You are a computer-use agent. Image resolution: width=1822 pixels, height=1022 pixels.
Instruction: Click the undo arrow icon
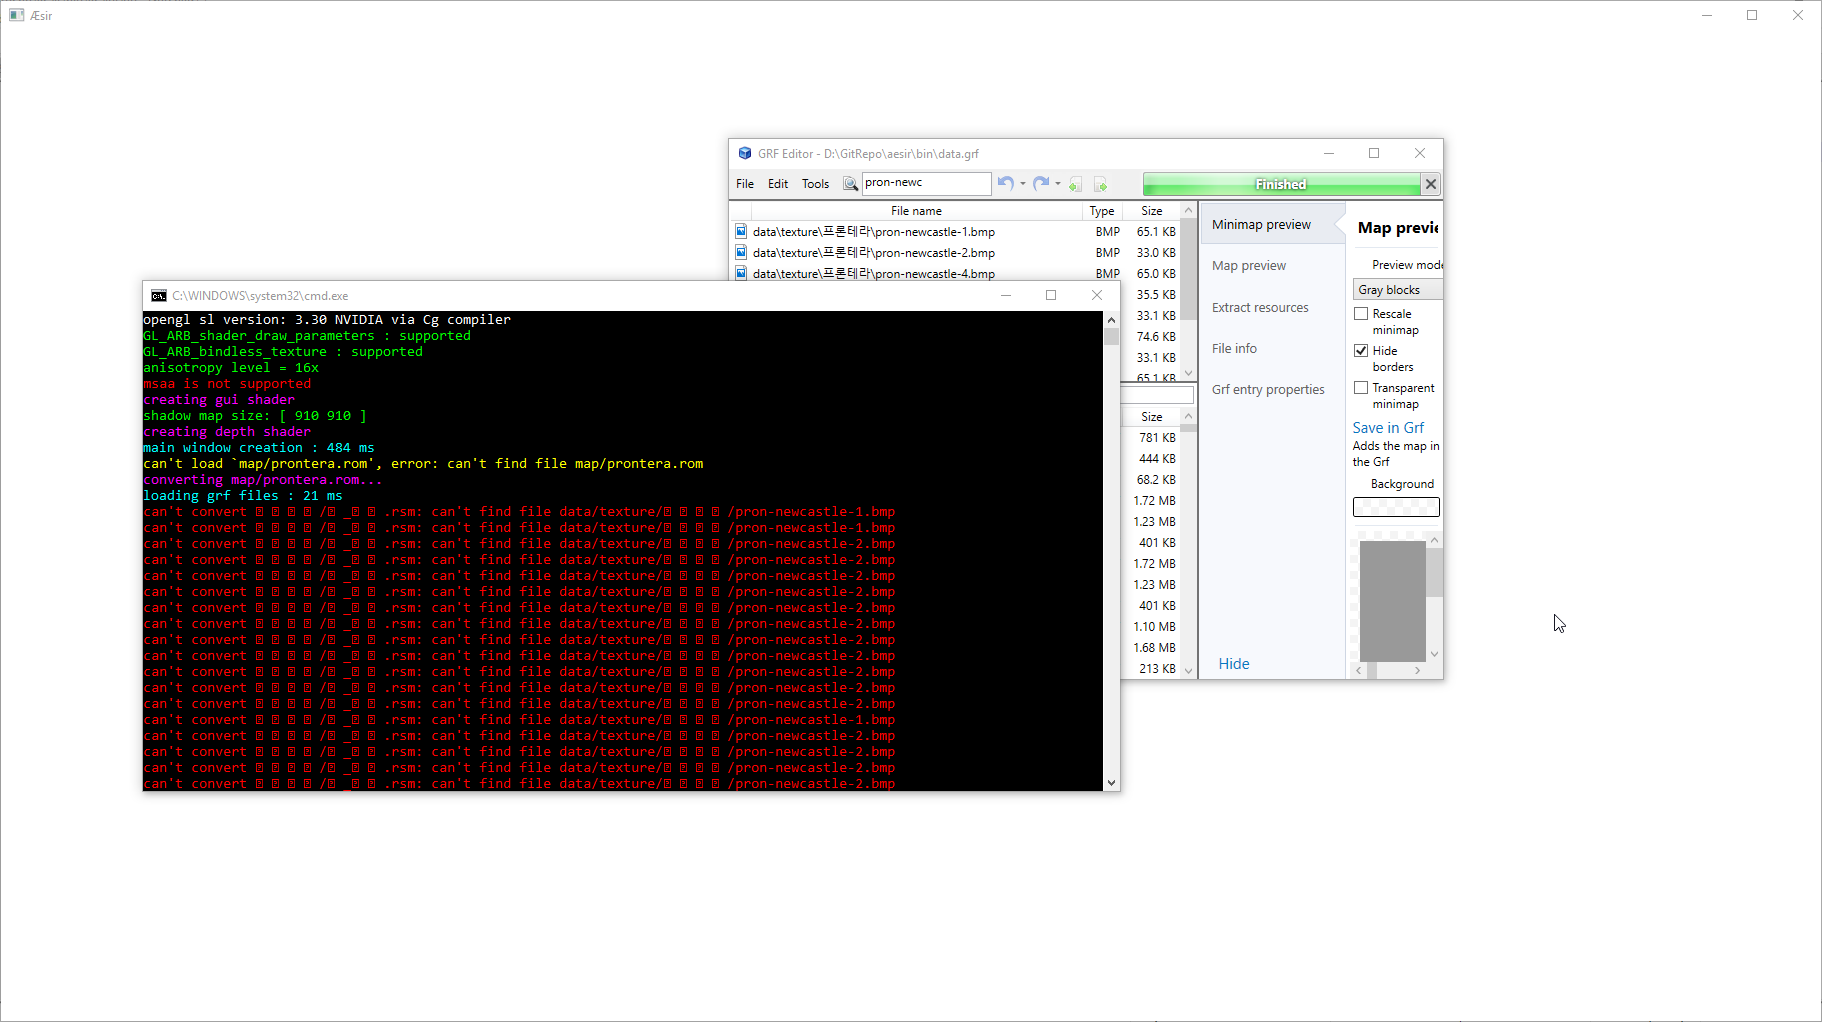[1006, 183]
